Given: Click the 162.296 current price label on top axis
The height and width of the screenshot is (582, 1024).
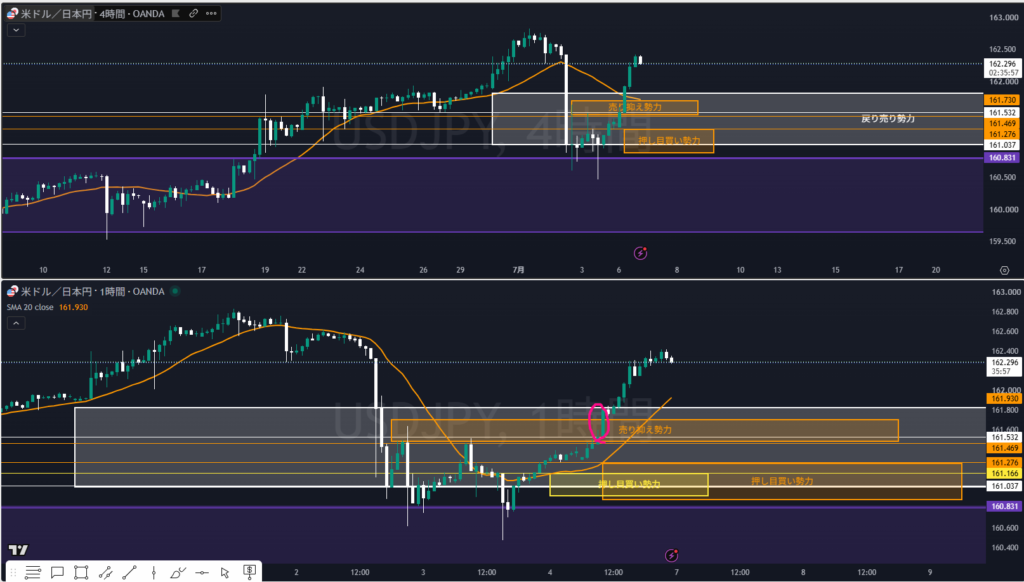Looking at the screenshot, I should pyautogui.click(x=1002, y=64).
